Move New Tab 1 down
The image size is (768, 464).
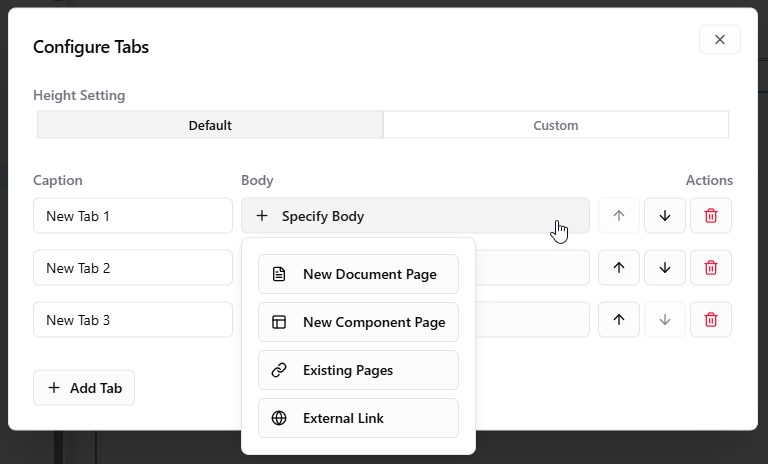coord(665,216)
